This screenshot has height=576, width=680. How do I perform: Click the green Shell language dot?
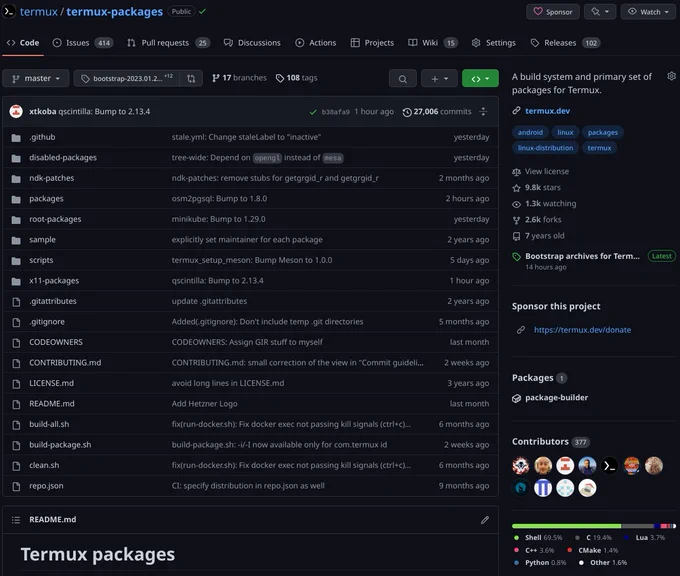(516, 538)
